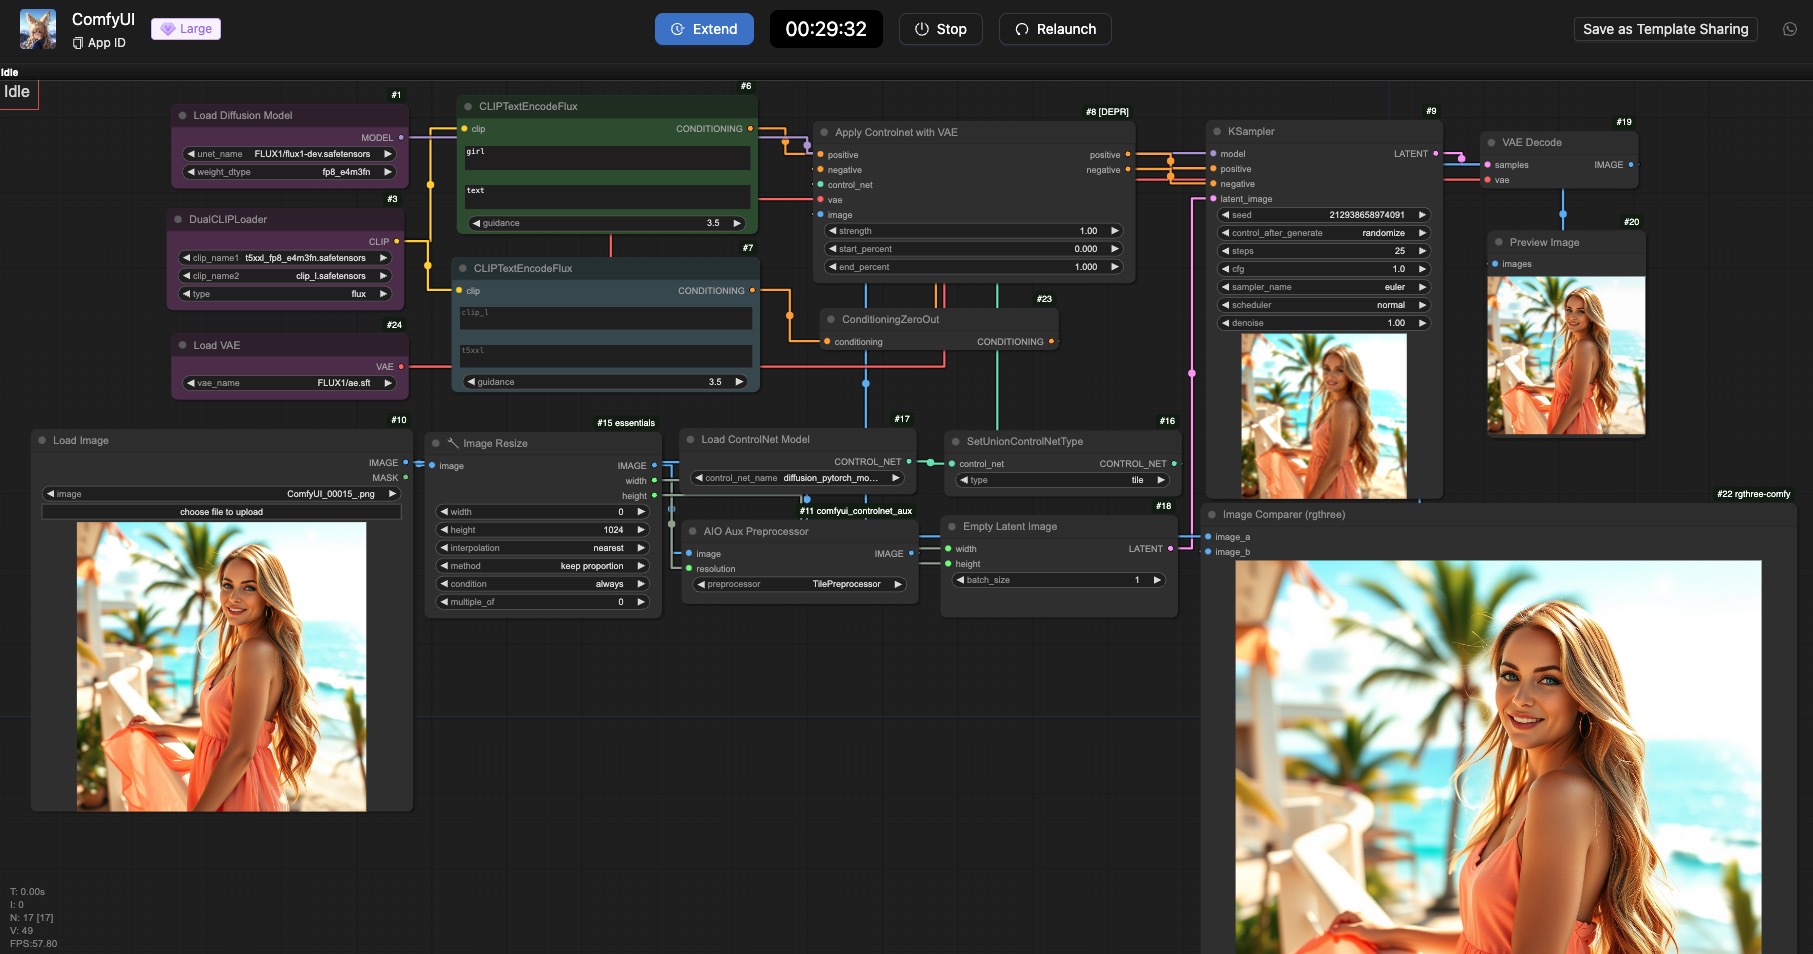Click the Large instance size badge
Screen dimensions: 1813x954
186,29
